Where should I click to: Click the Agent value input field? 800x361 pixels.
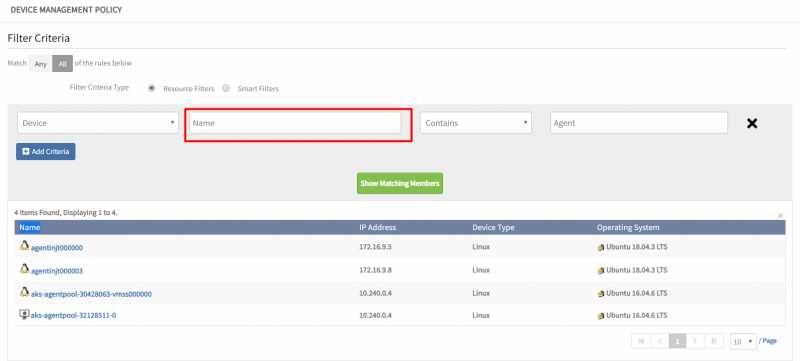(x=639, y=123)
